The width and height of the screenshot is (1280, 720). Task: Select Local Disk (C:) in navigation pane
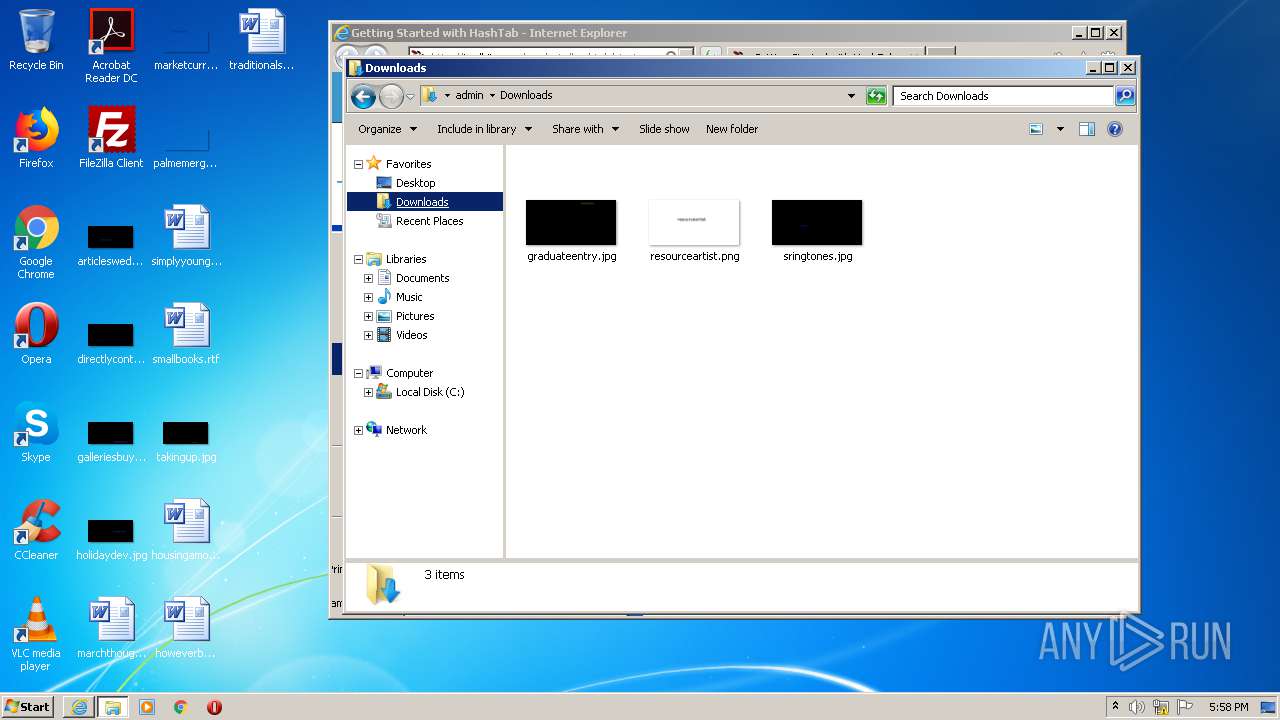429,392
